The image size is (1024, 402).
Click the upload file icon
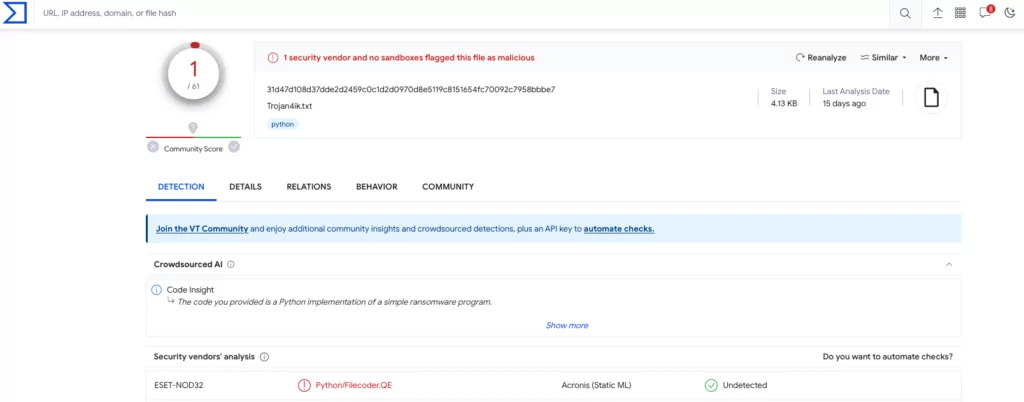[938, 13]
